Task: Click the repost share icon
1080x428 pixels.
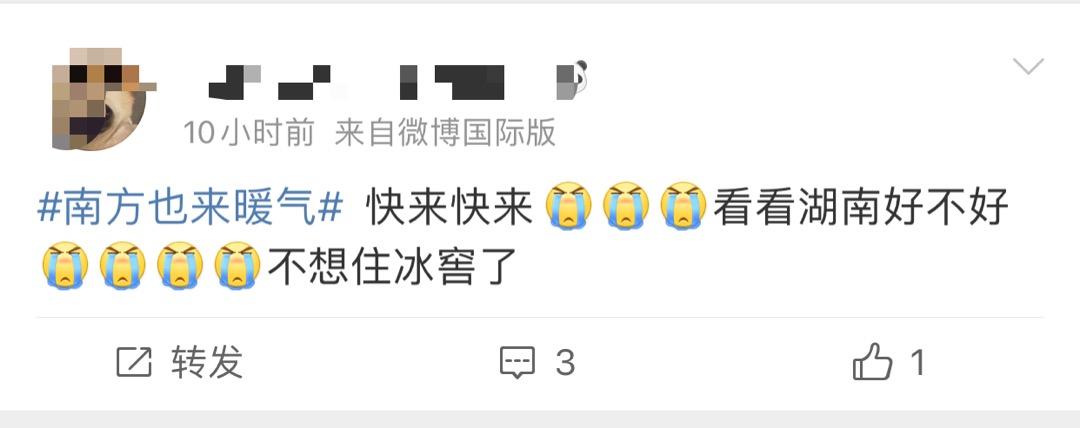Action: click(x=134, y=362)
